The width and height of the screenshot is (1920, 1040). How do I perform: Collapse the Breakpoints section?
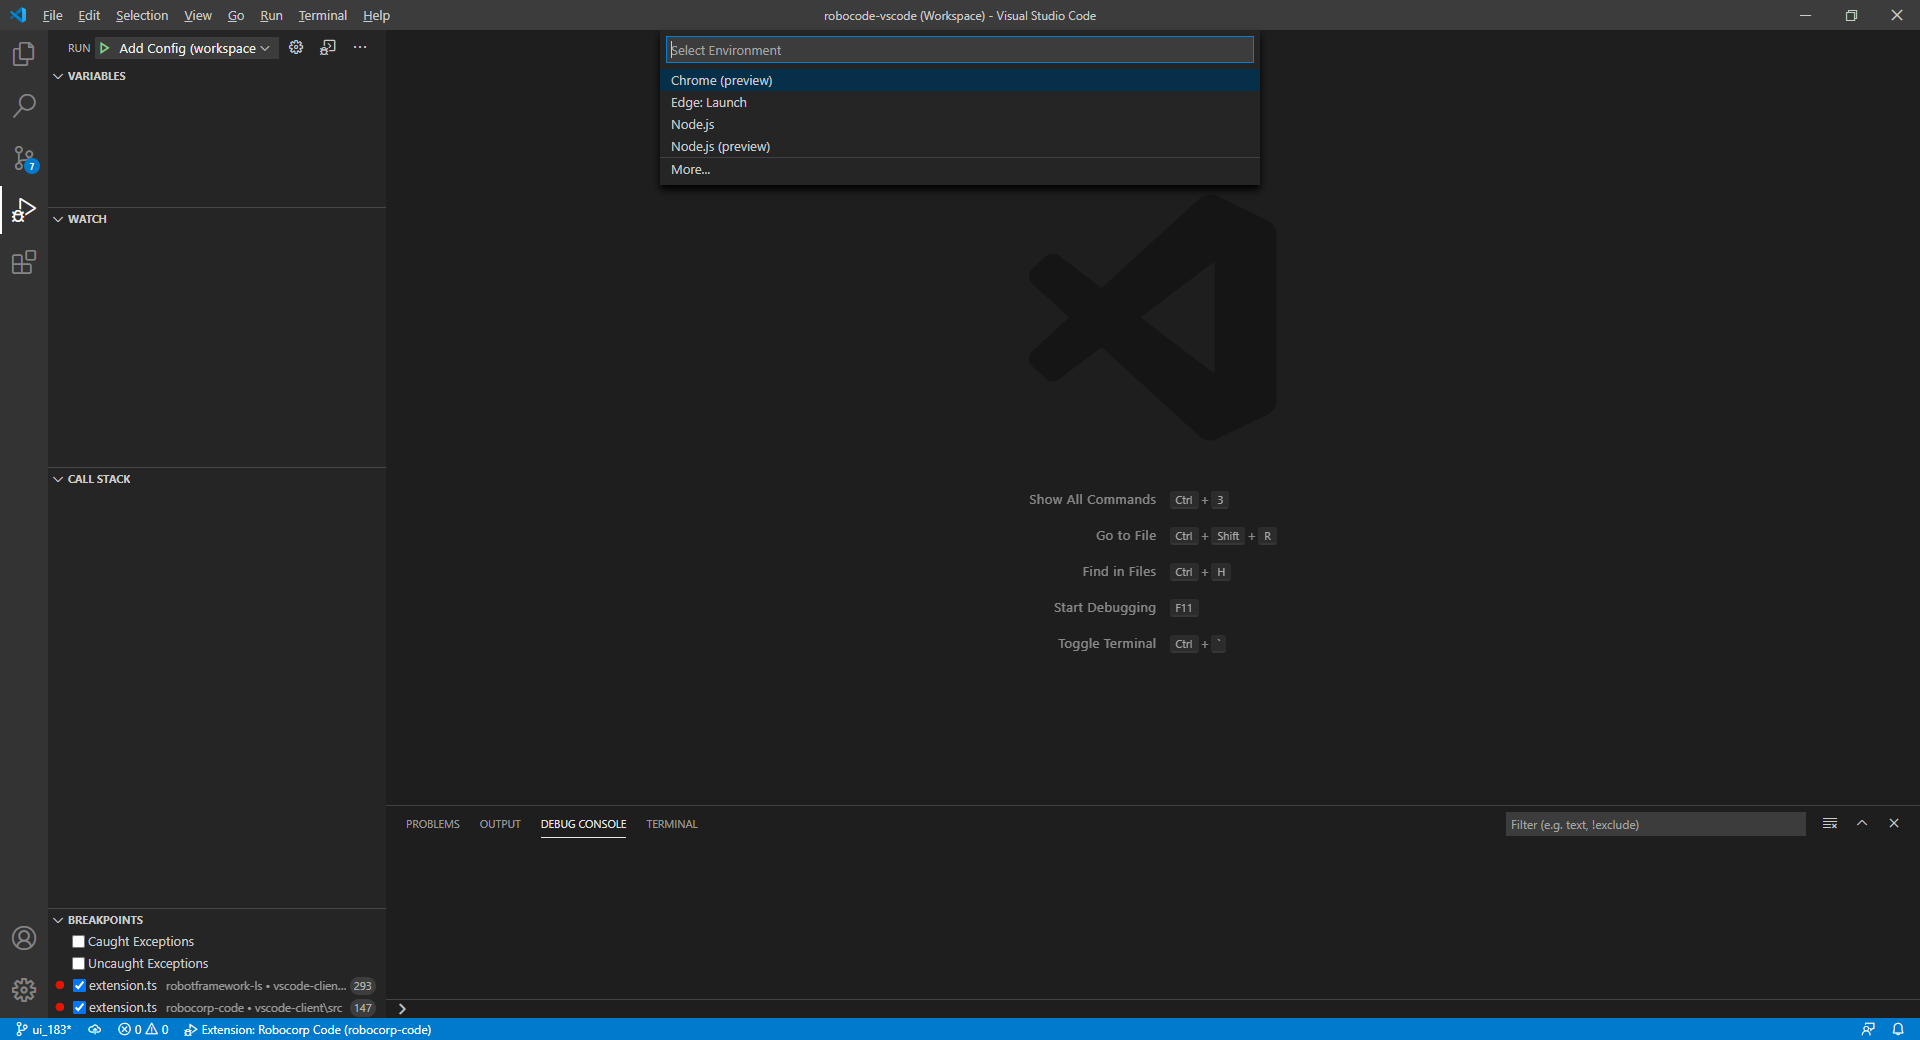point(57,919)
